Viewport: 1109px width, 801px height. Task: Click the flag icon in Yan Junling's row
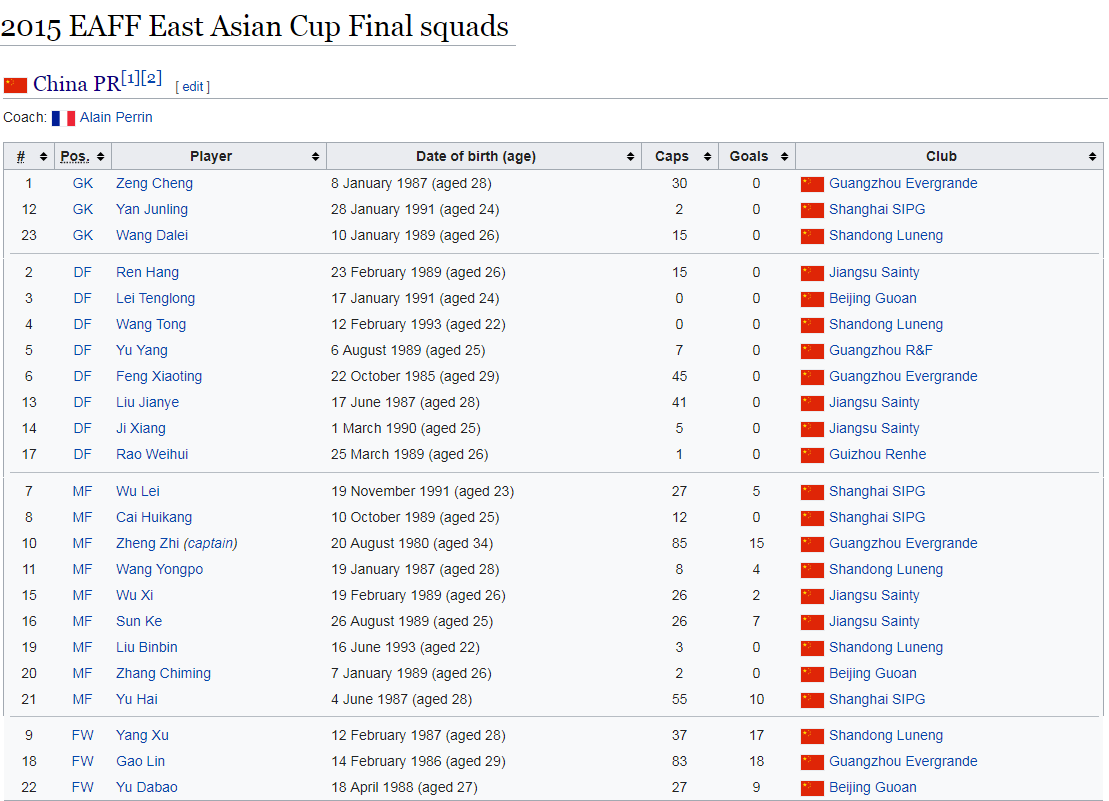click(812, 210)
